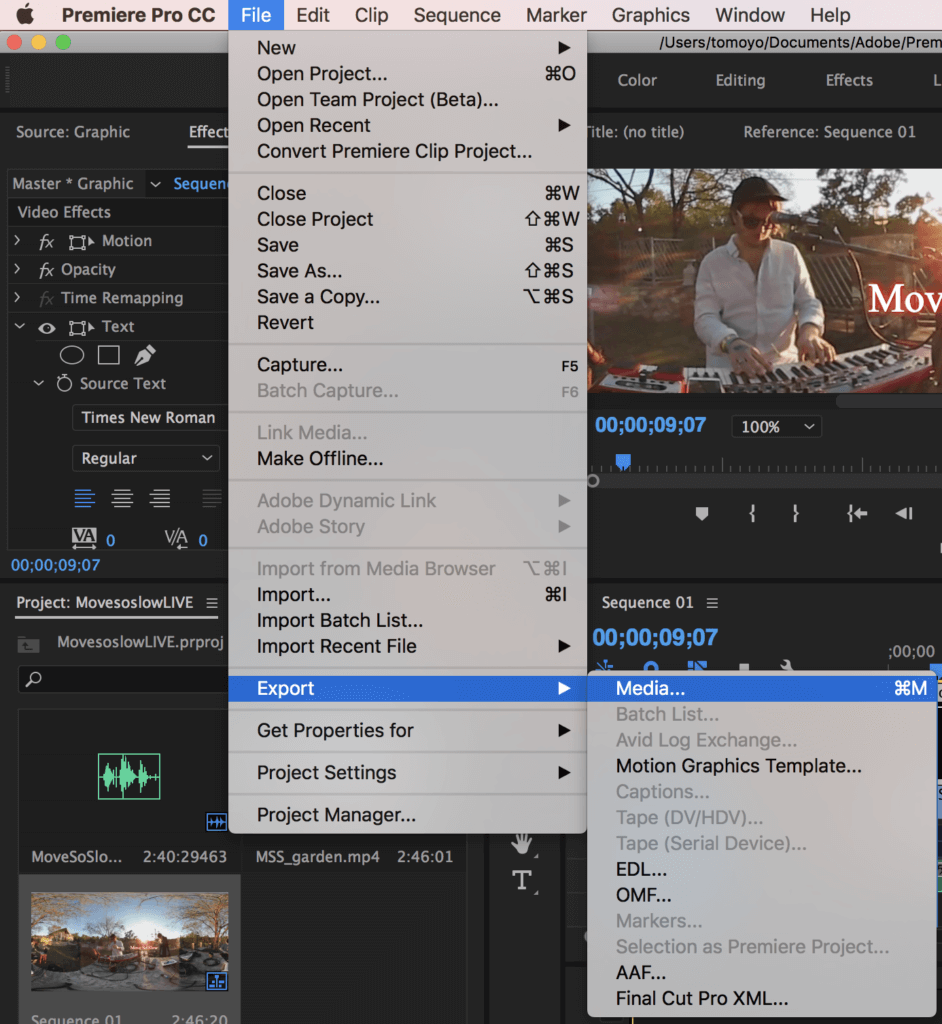This screenshot has width=942, height=1024.
Task: Collapse the Text properties group
Action: tap(20, 326)
